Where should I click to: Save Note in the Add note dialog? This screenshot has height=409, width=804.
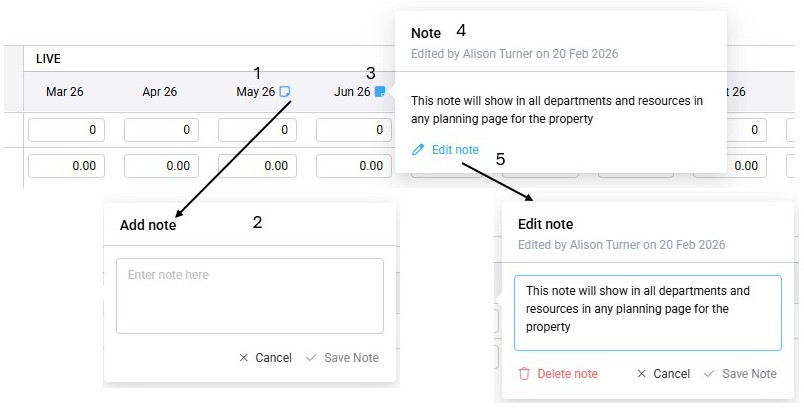[x=342, y=358]
